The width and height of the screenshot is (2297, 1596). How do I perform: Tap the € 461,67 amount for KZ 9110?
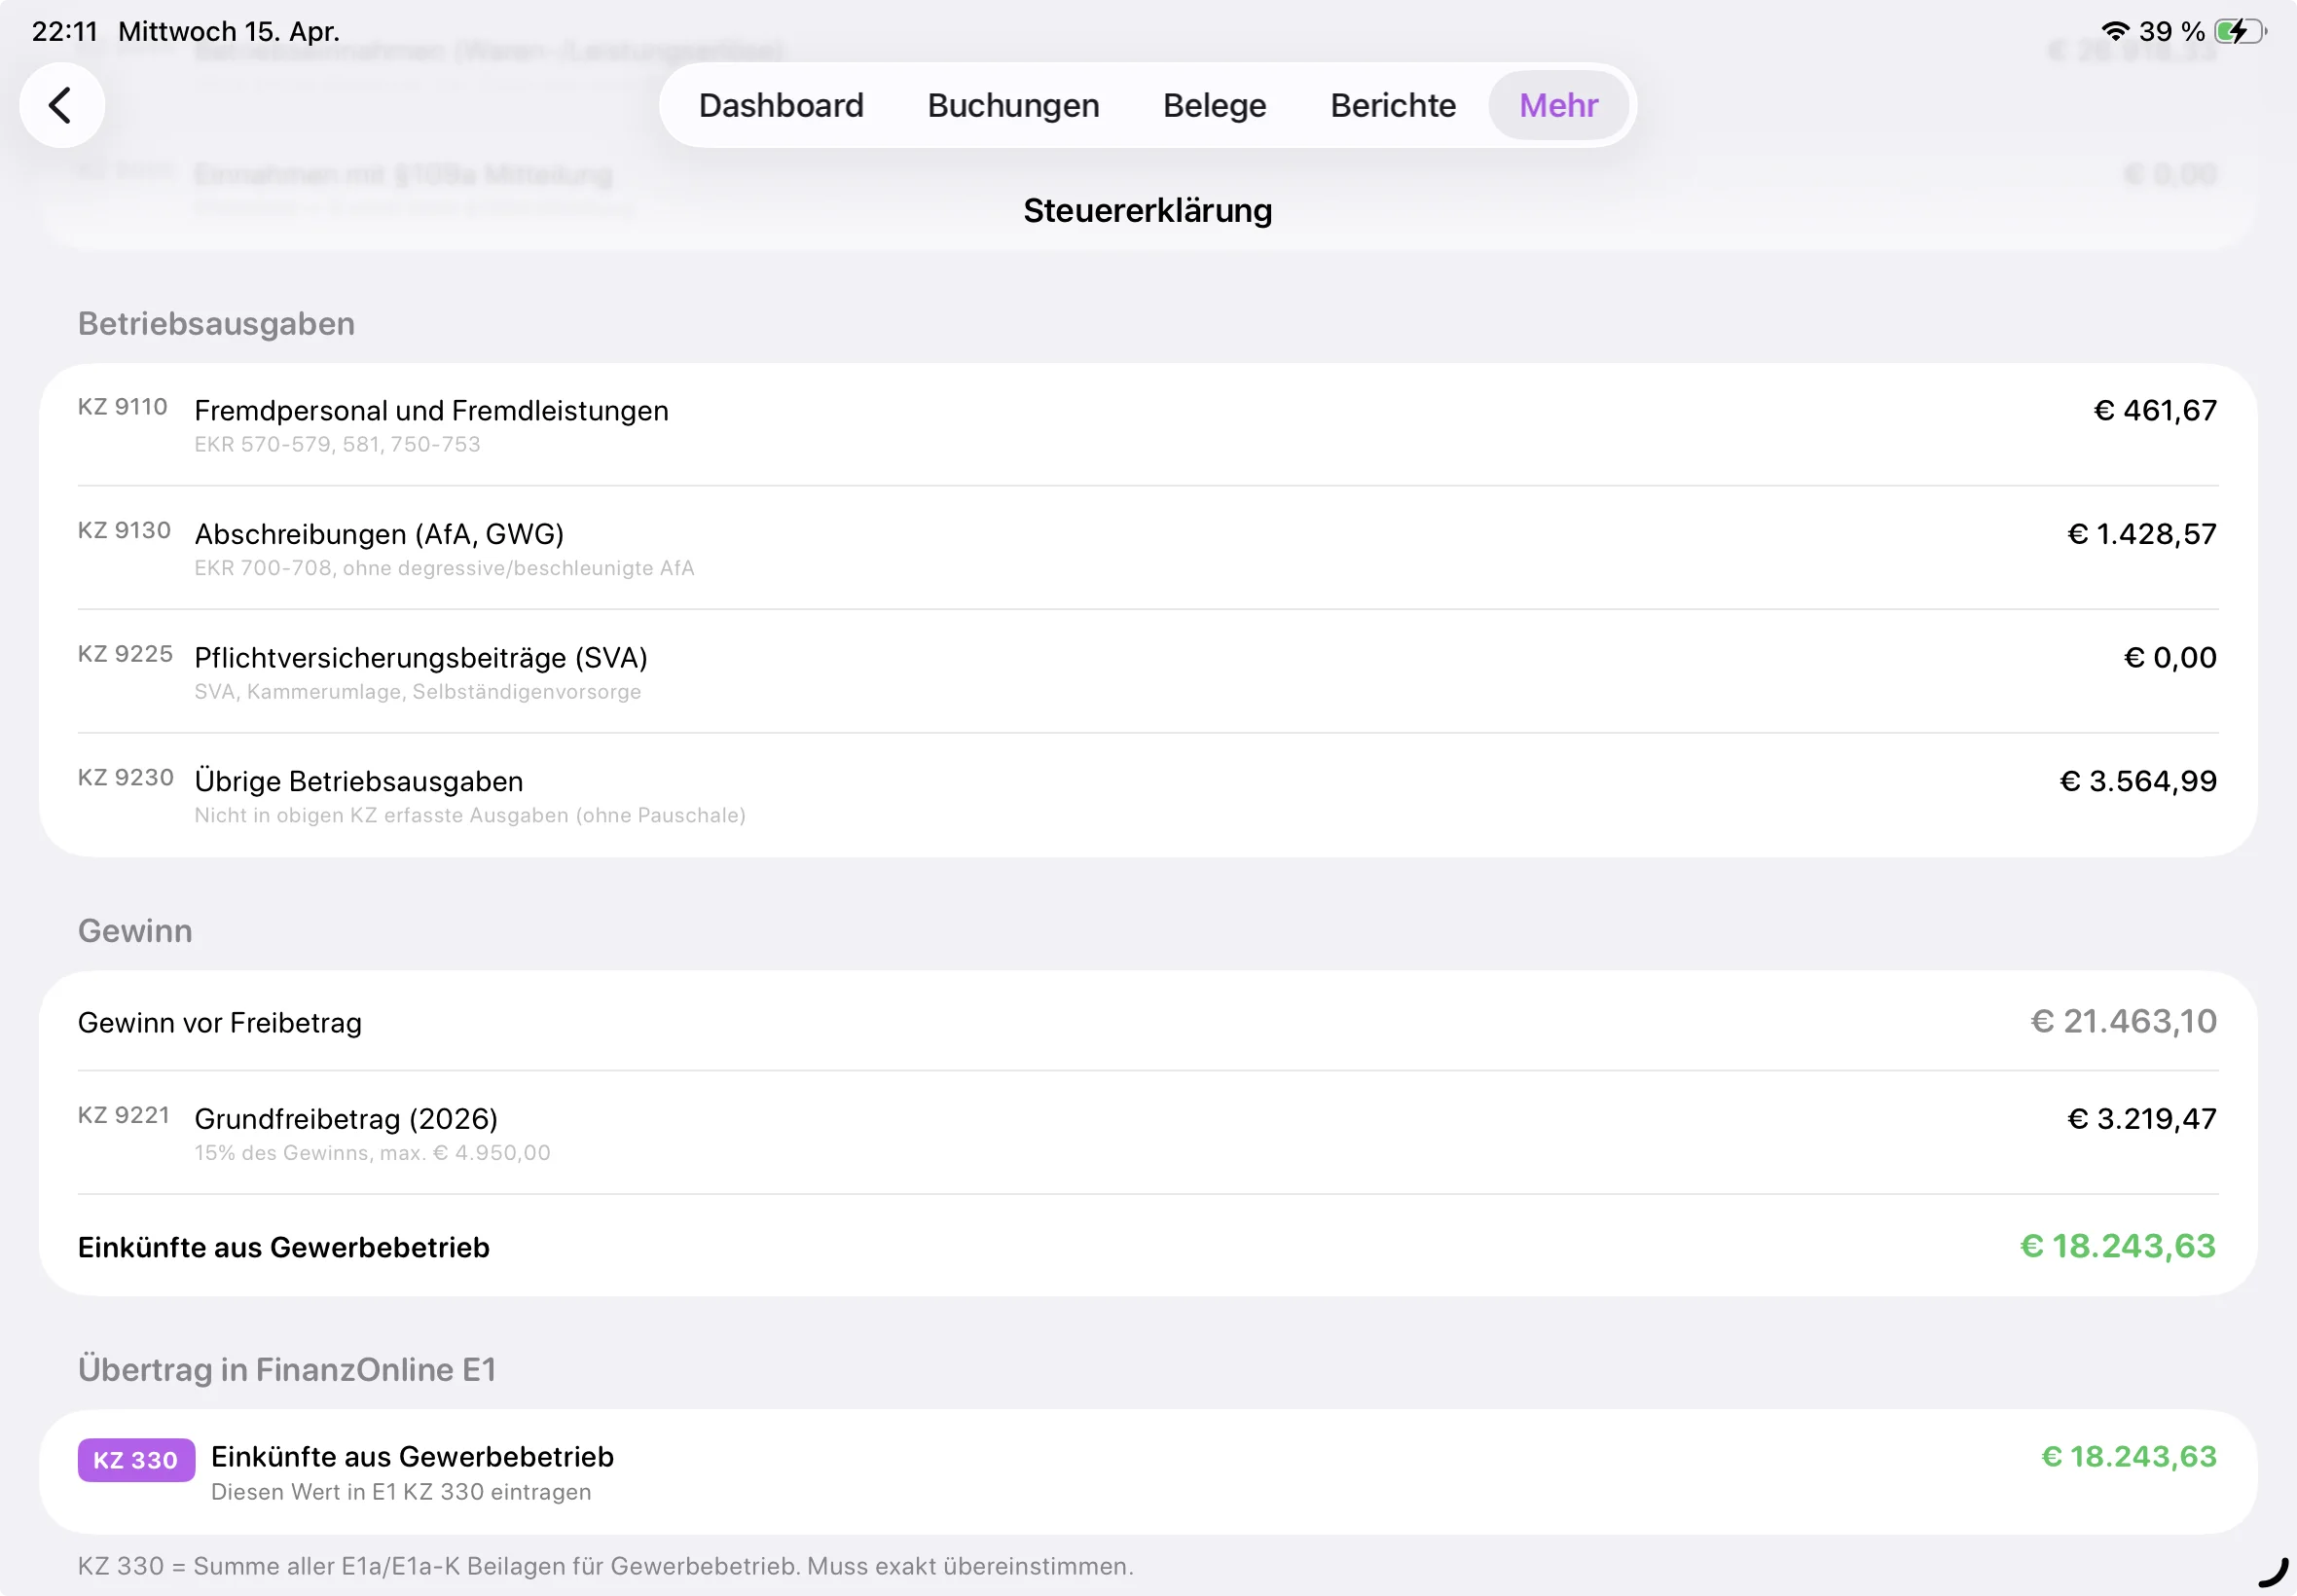point(2154,411)
